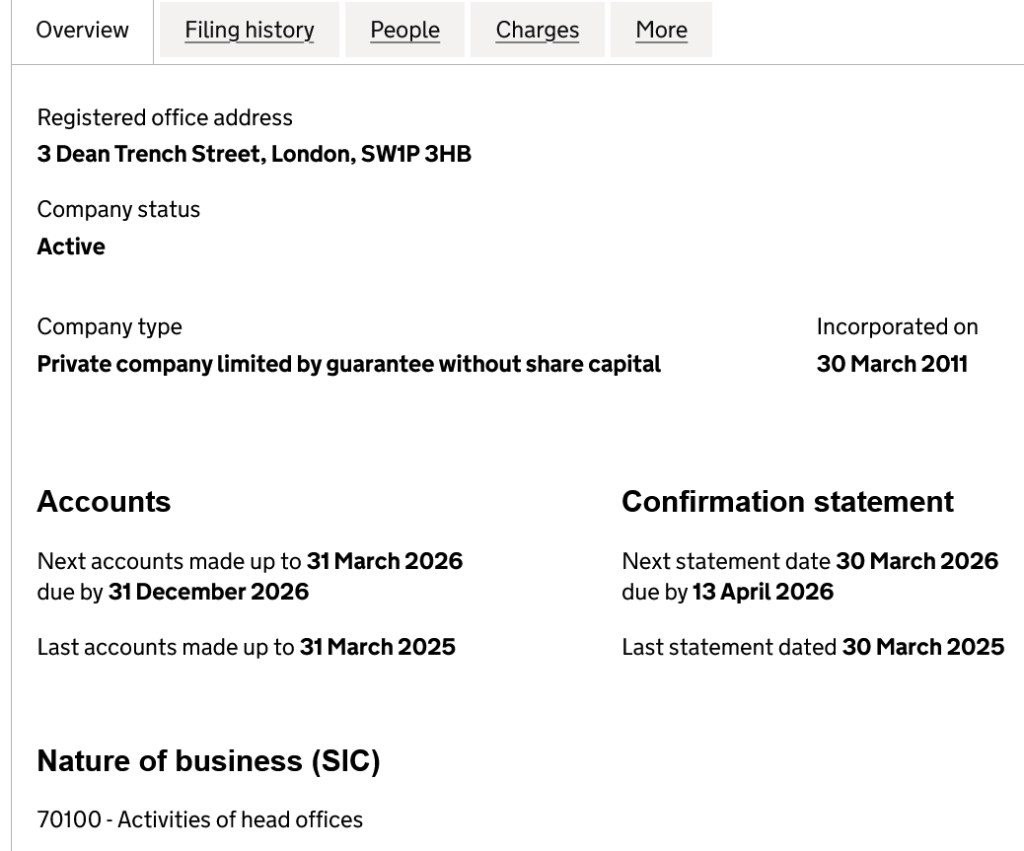Select the Overview tab
1024x851 pixels.
pos(83,30)
